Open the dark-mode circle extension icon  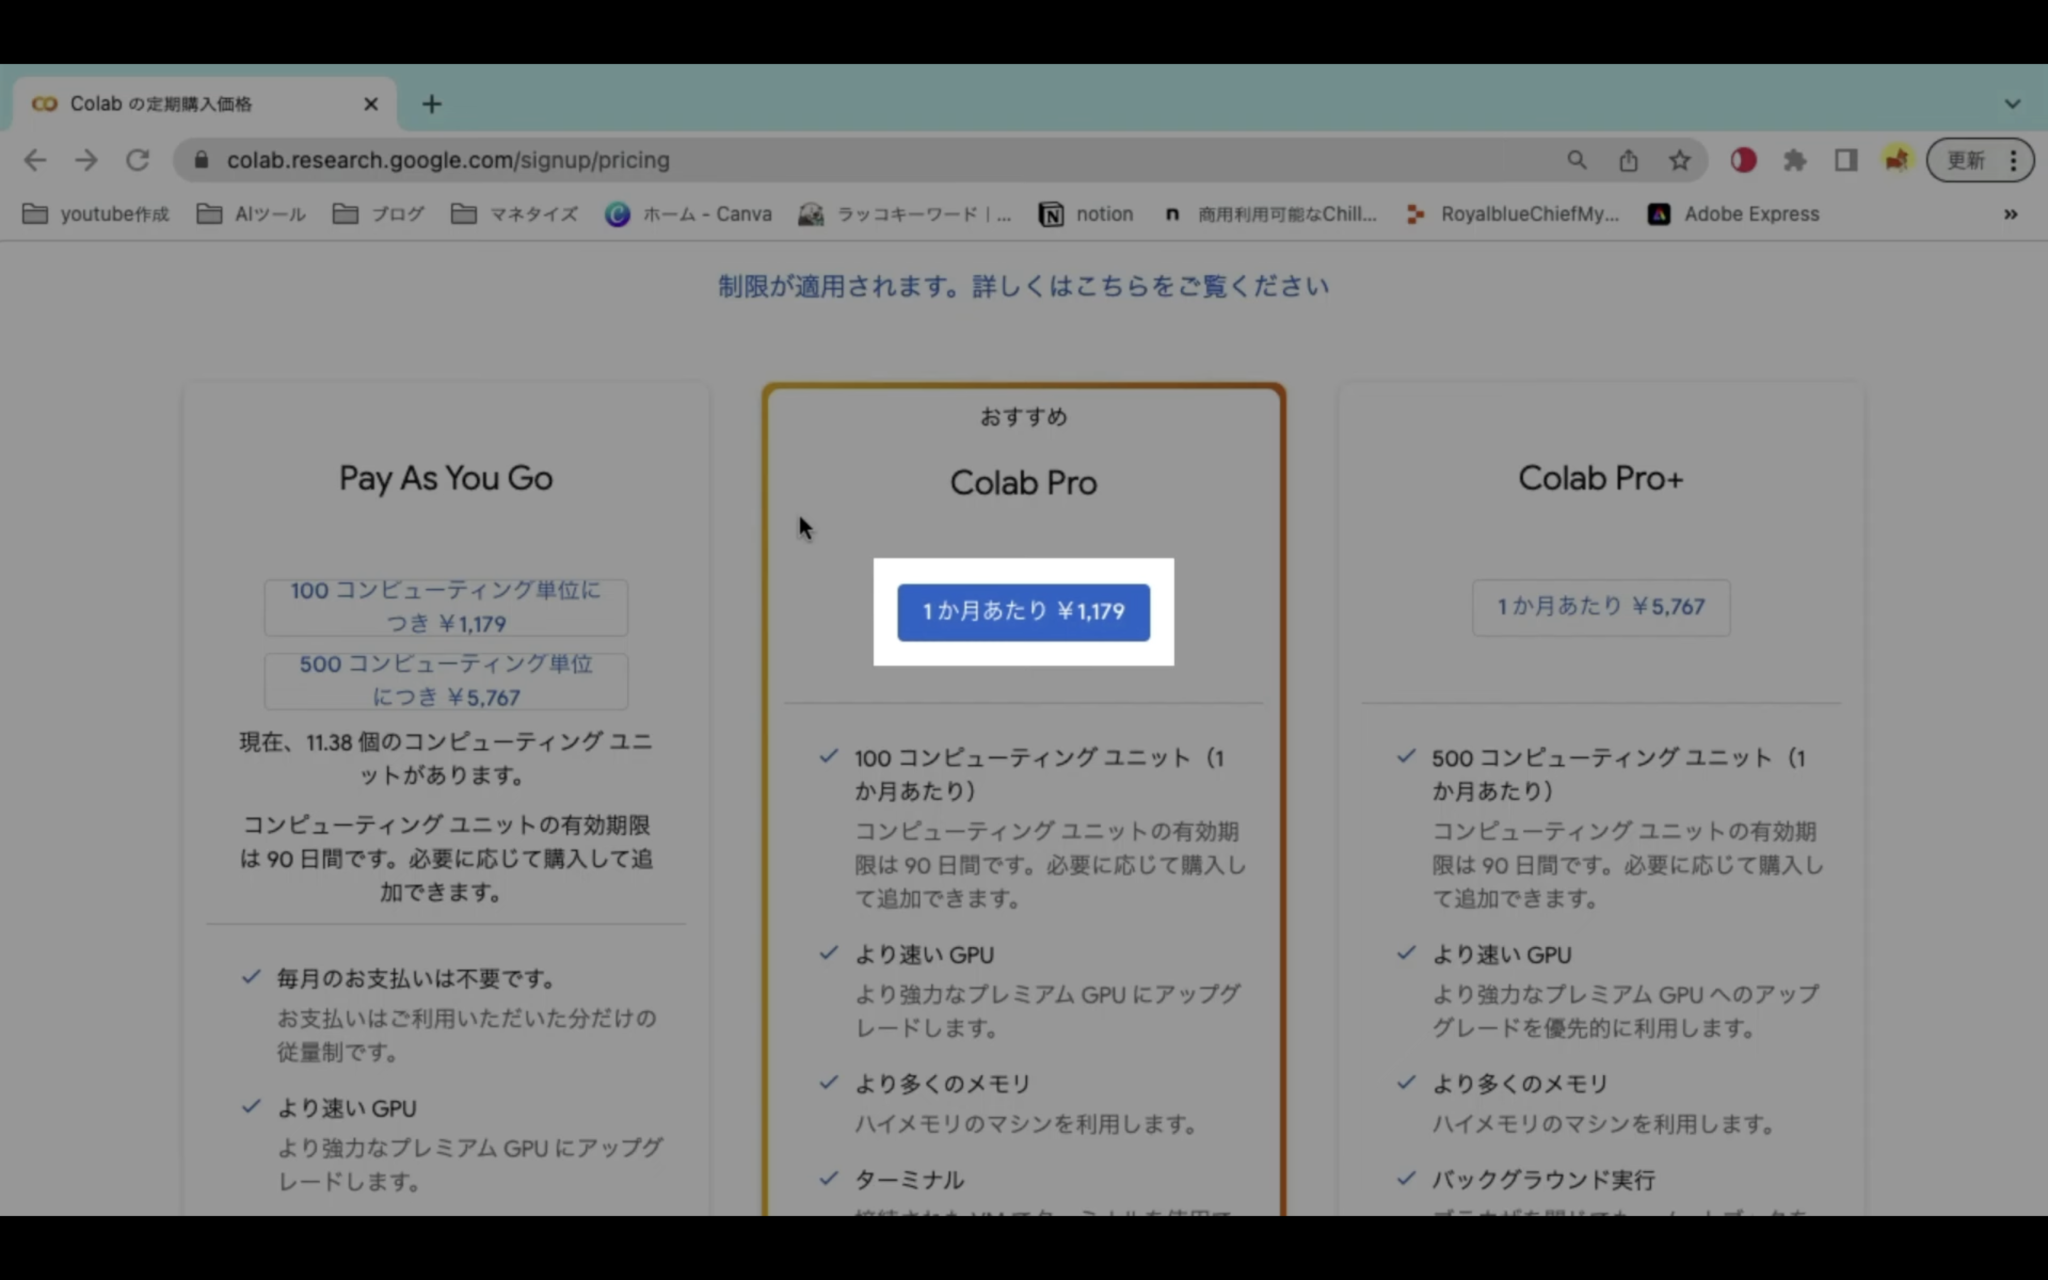(1743, 160)
